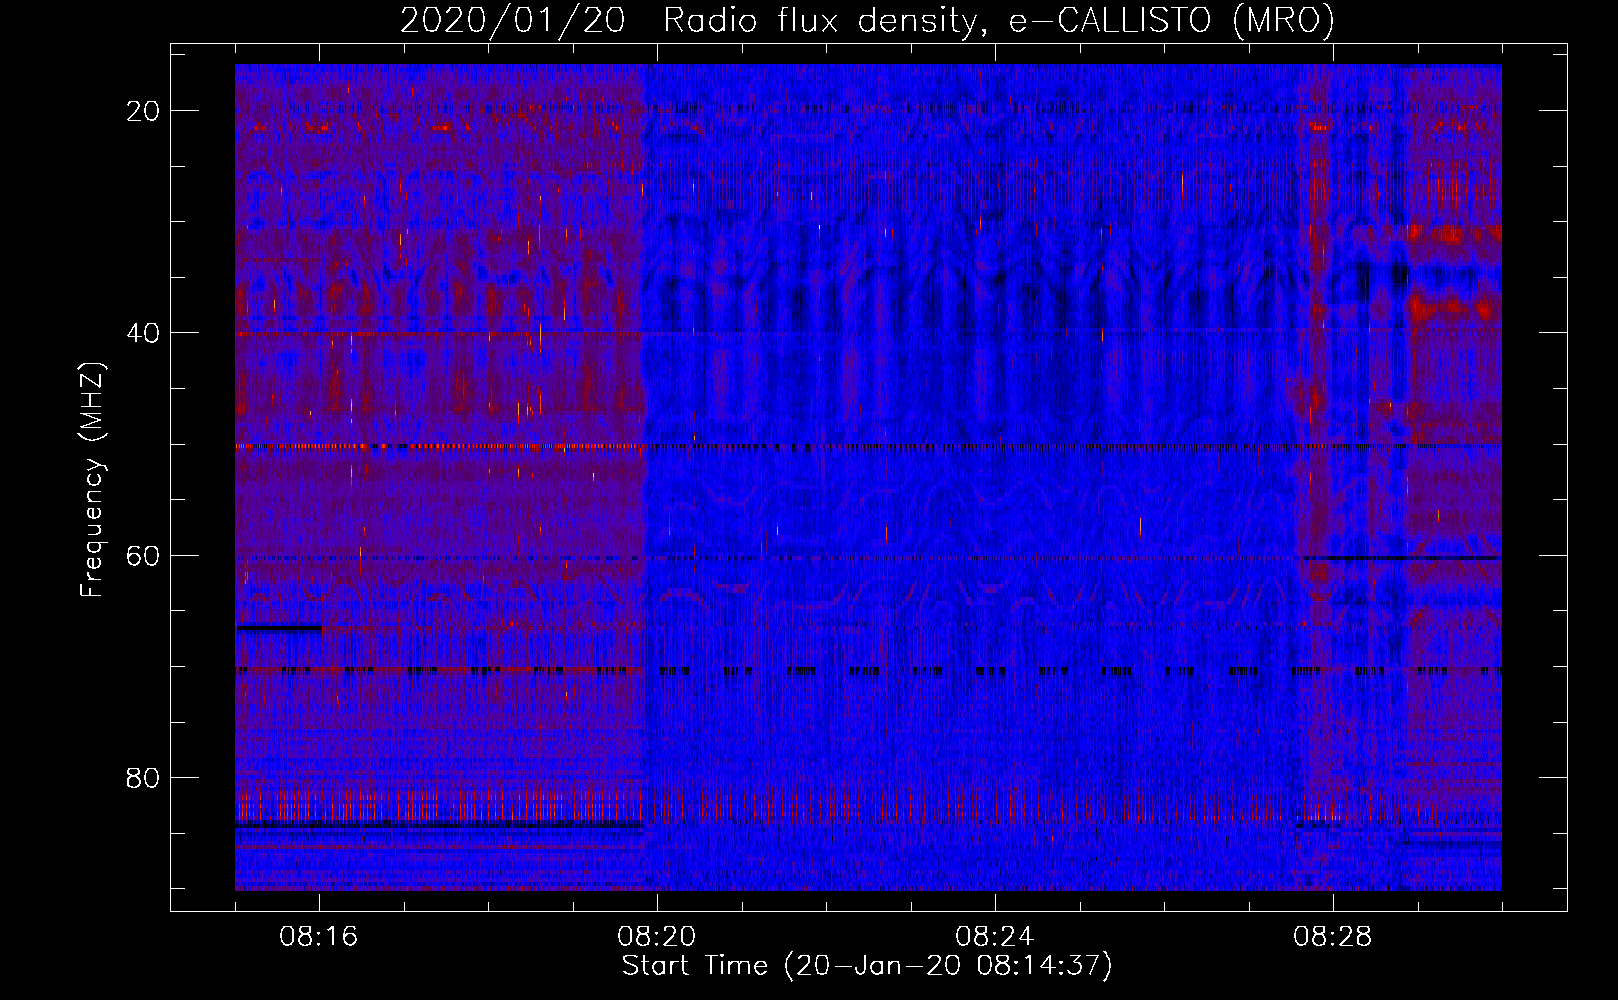Image resolution: width=1618 pixels, height=1000 pixels.
Task: Click the 'Start Time (20-Jan-20 08:14:37)' label
Action: 867,966
